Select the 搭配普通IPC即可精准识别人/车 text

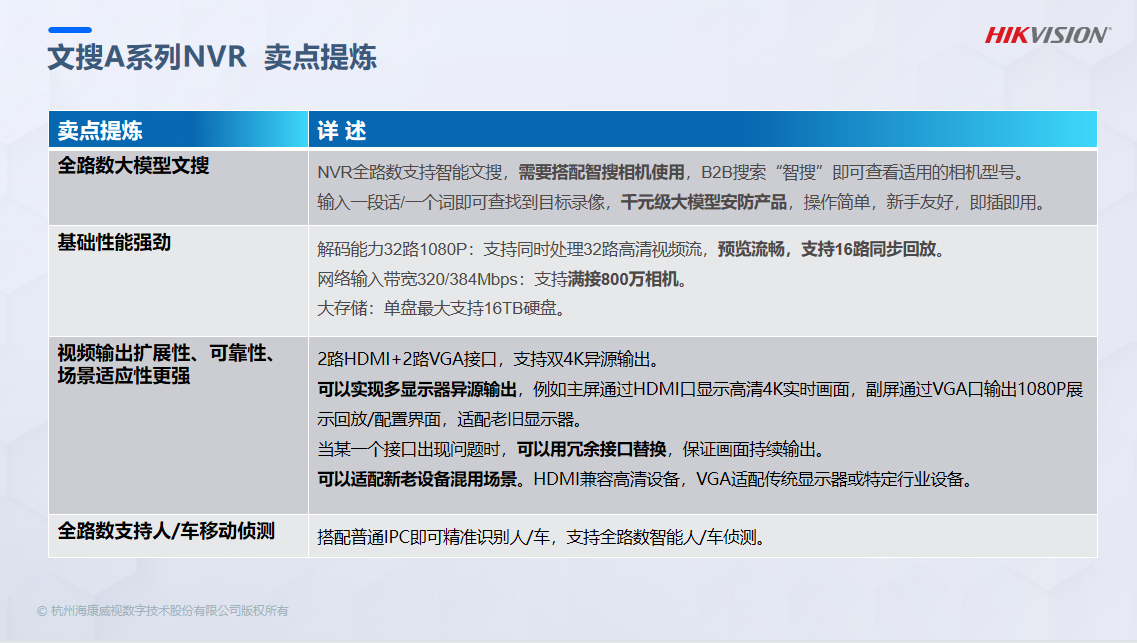click(x=436, y=537)
